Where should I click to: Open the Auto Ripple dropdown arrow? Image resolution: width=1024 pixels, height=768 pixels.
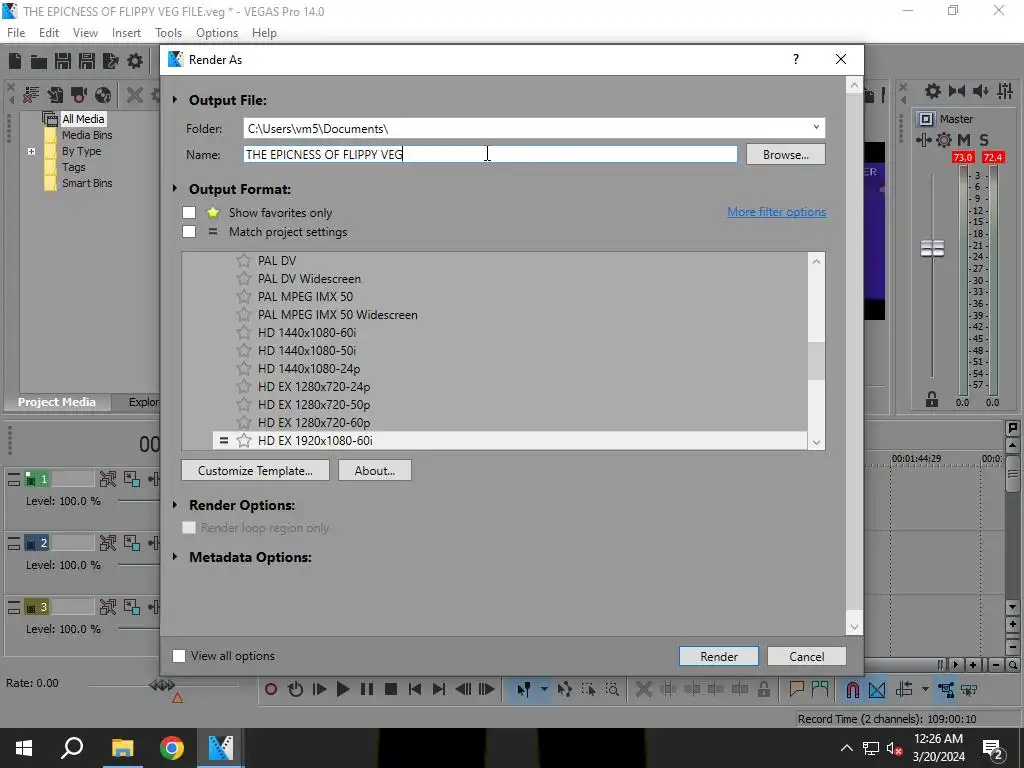[925, 689]
